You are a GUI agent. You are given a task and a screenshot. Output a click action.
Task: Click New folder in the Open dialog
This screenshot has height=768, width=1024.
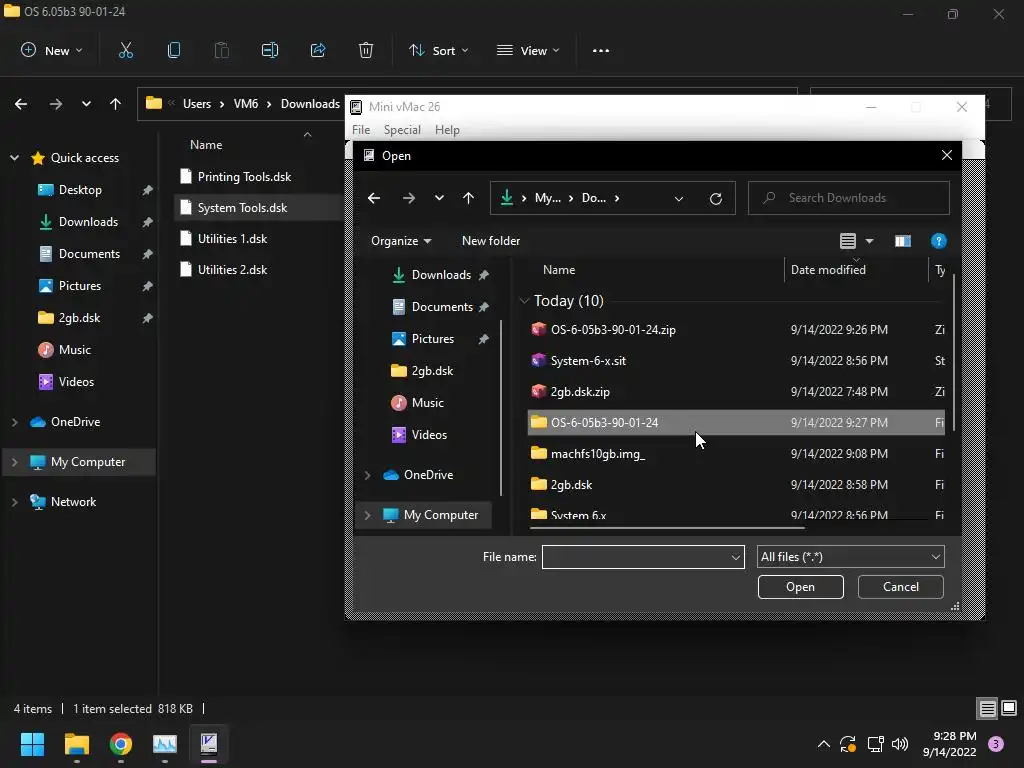pyautogui.click(x=490, y=241)
